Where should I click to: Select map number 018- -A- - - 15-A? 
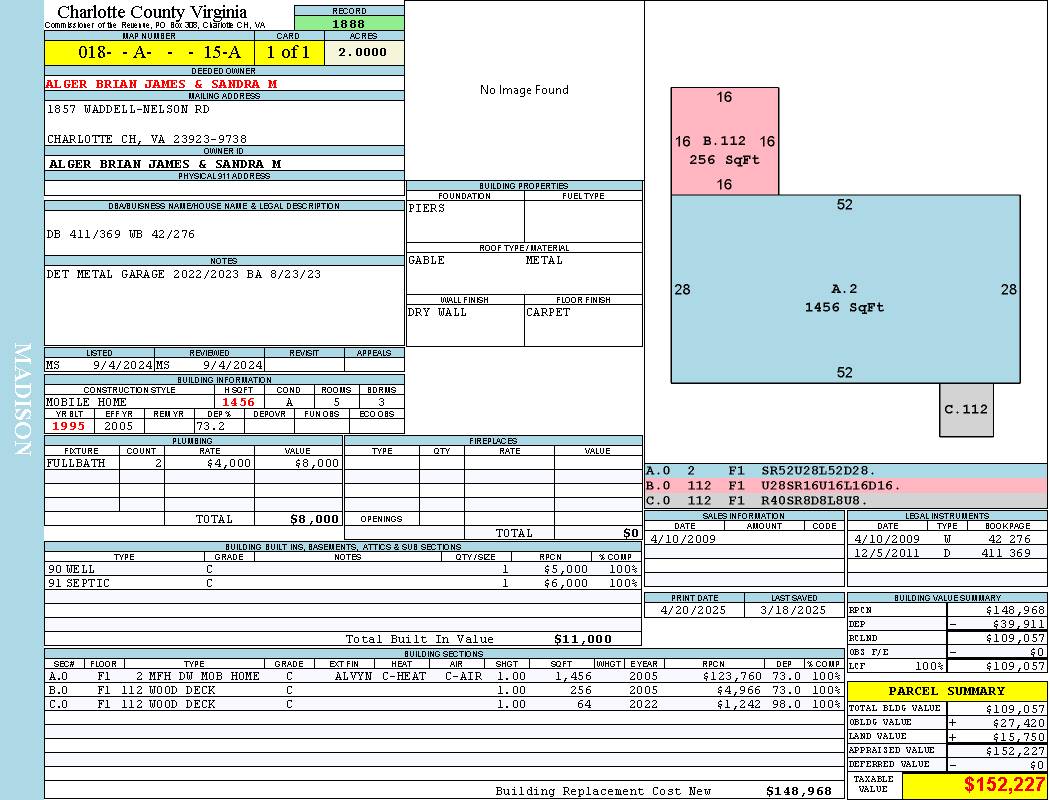point(150,52)
